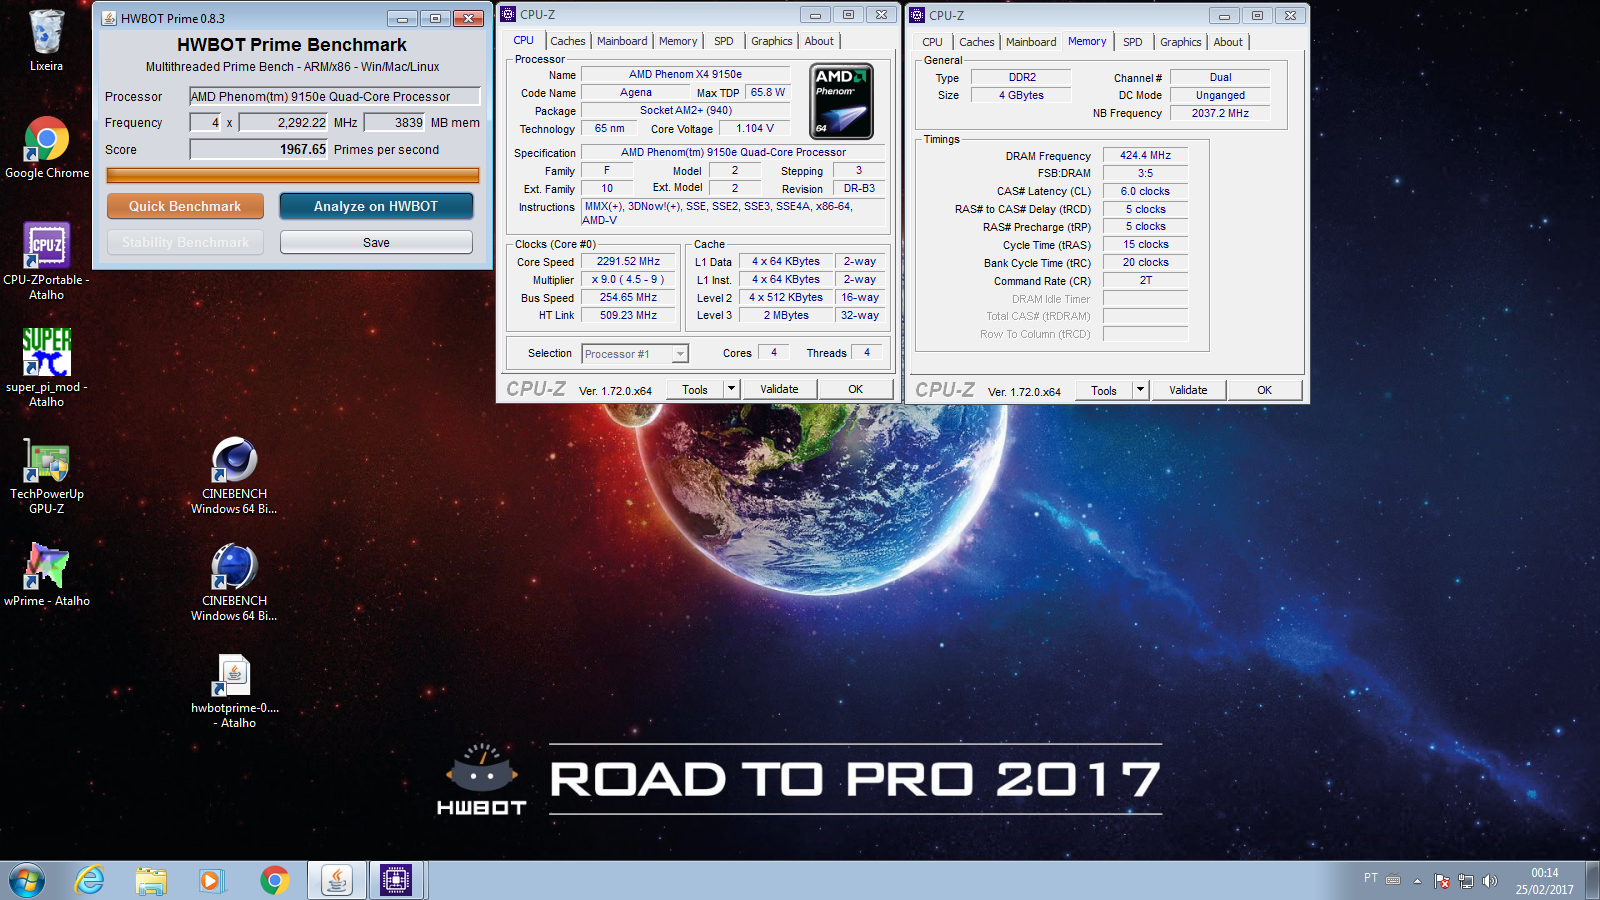Open the lower CINEBENCH desktop icon
1600x900 pixels.
234,582
